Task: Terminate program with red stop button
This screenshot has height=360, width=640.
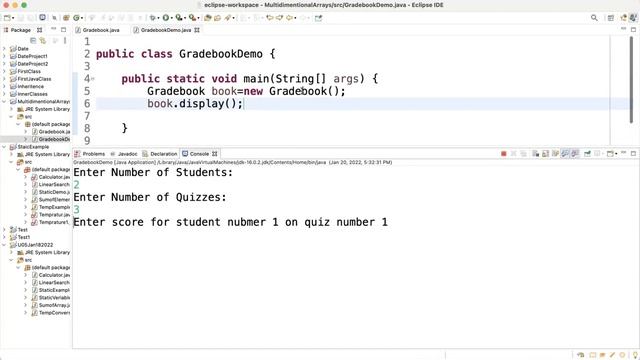Action: pos(504,154)
